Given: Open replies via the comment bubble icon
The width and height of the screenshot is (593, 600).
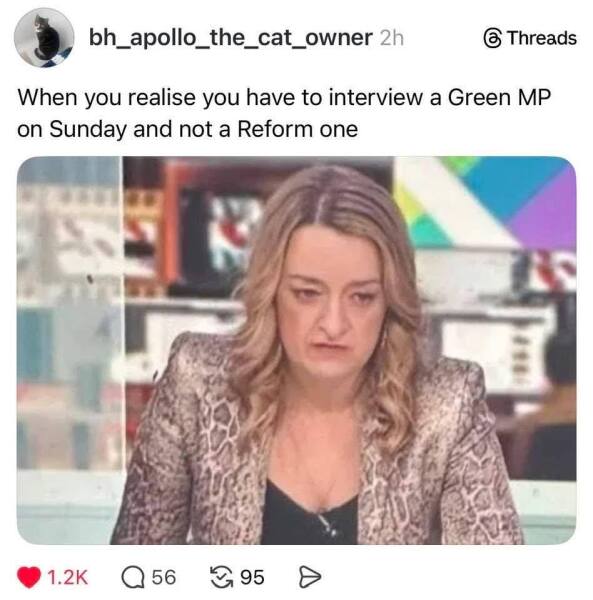Looking at the screenshot, I should [133, 577].
